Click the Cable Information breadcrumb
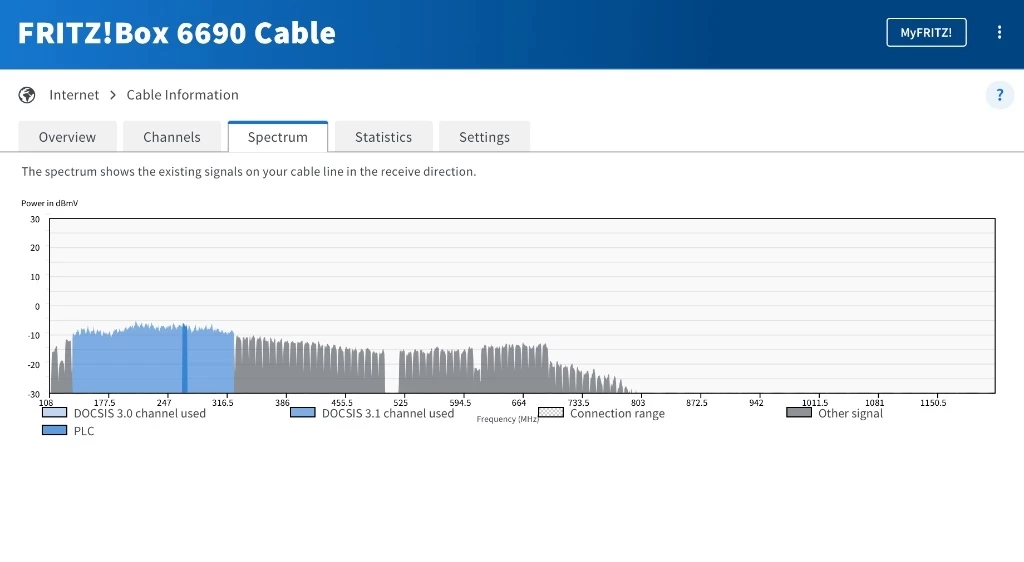The height and width of the screenshot is (562, 1024). tap(182, 95)
